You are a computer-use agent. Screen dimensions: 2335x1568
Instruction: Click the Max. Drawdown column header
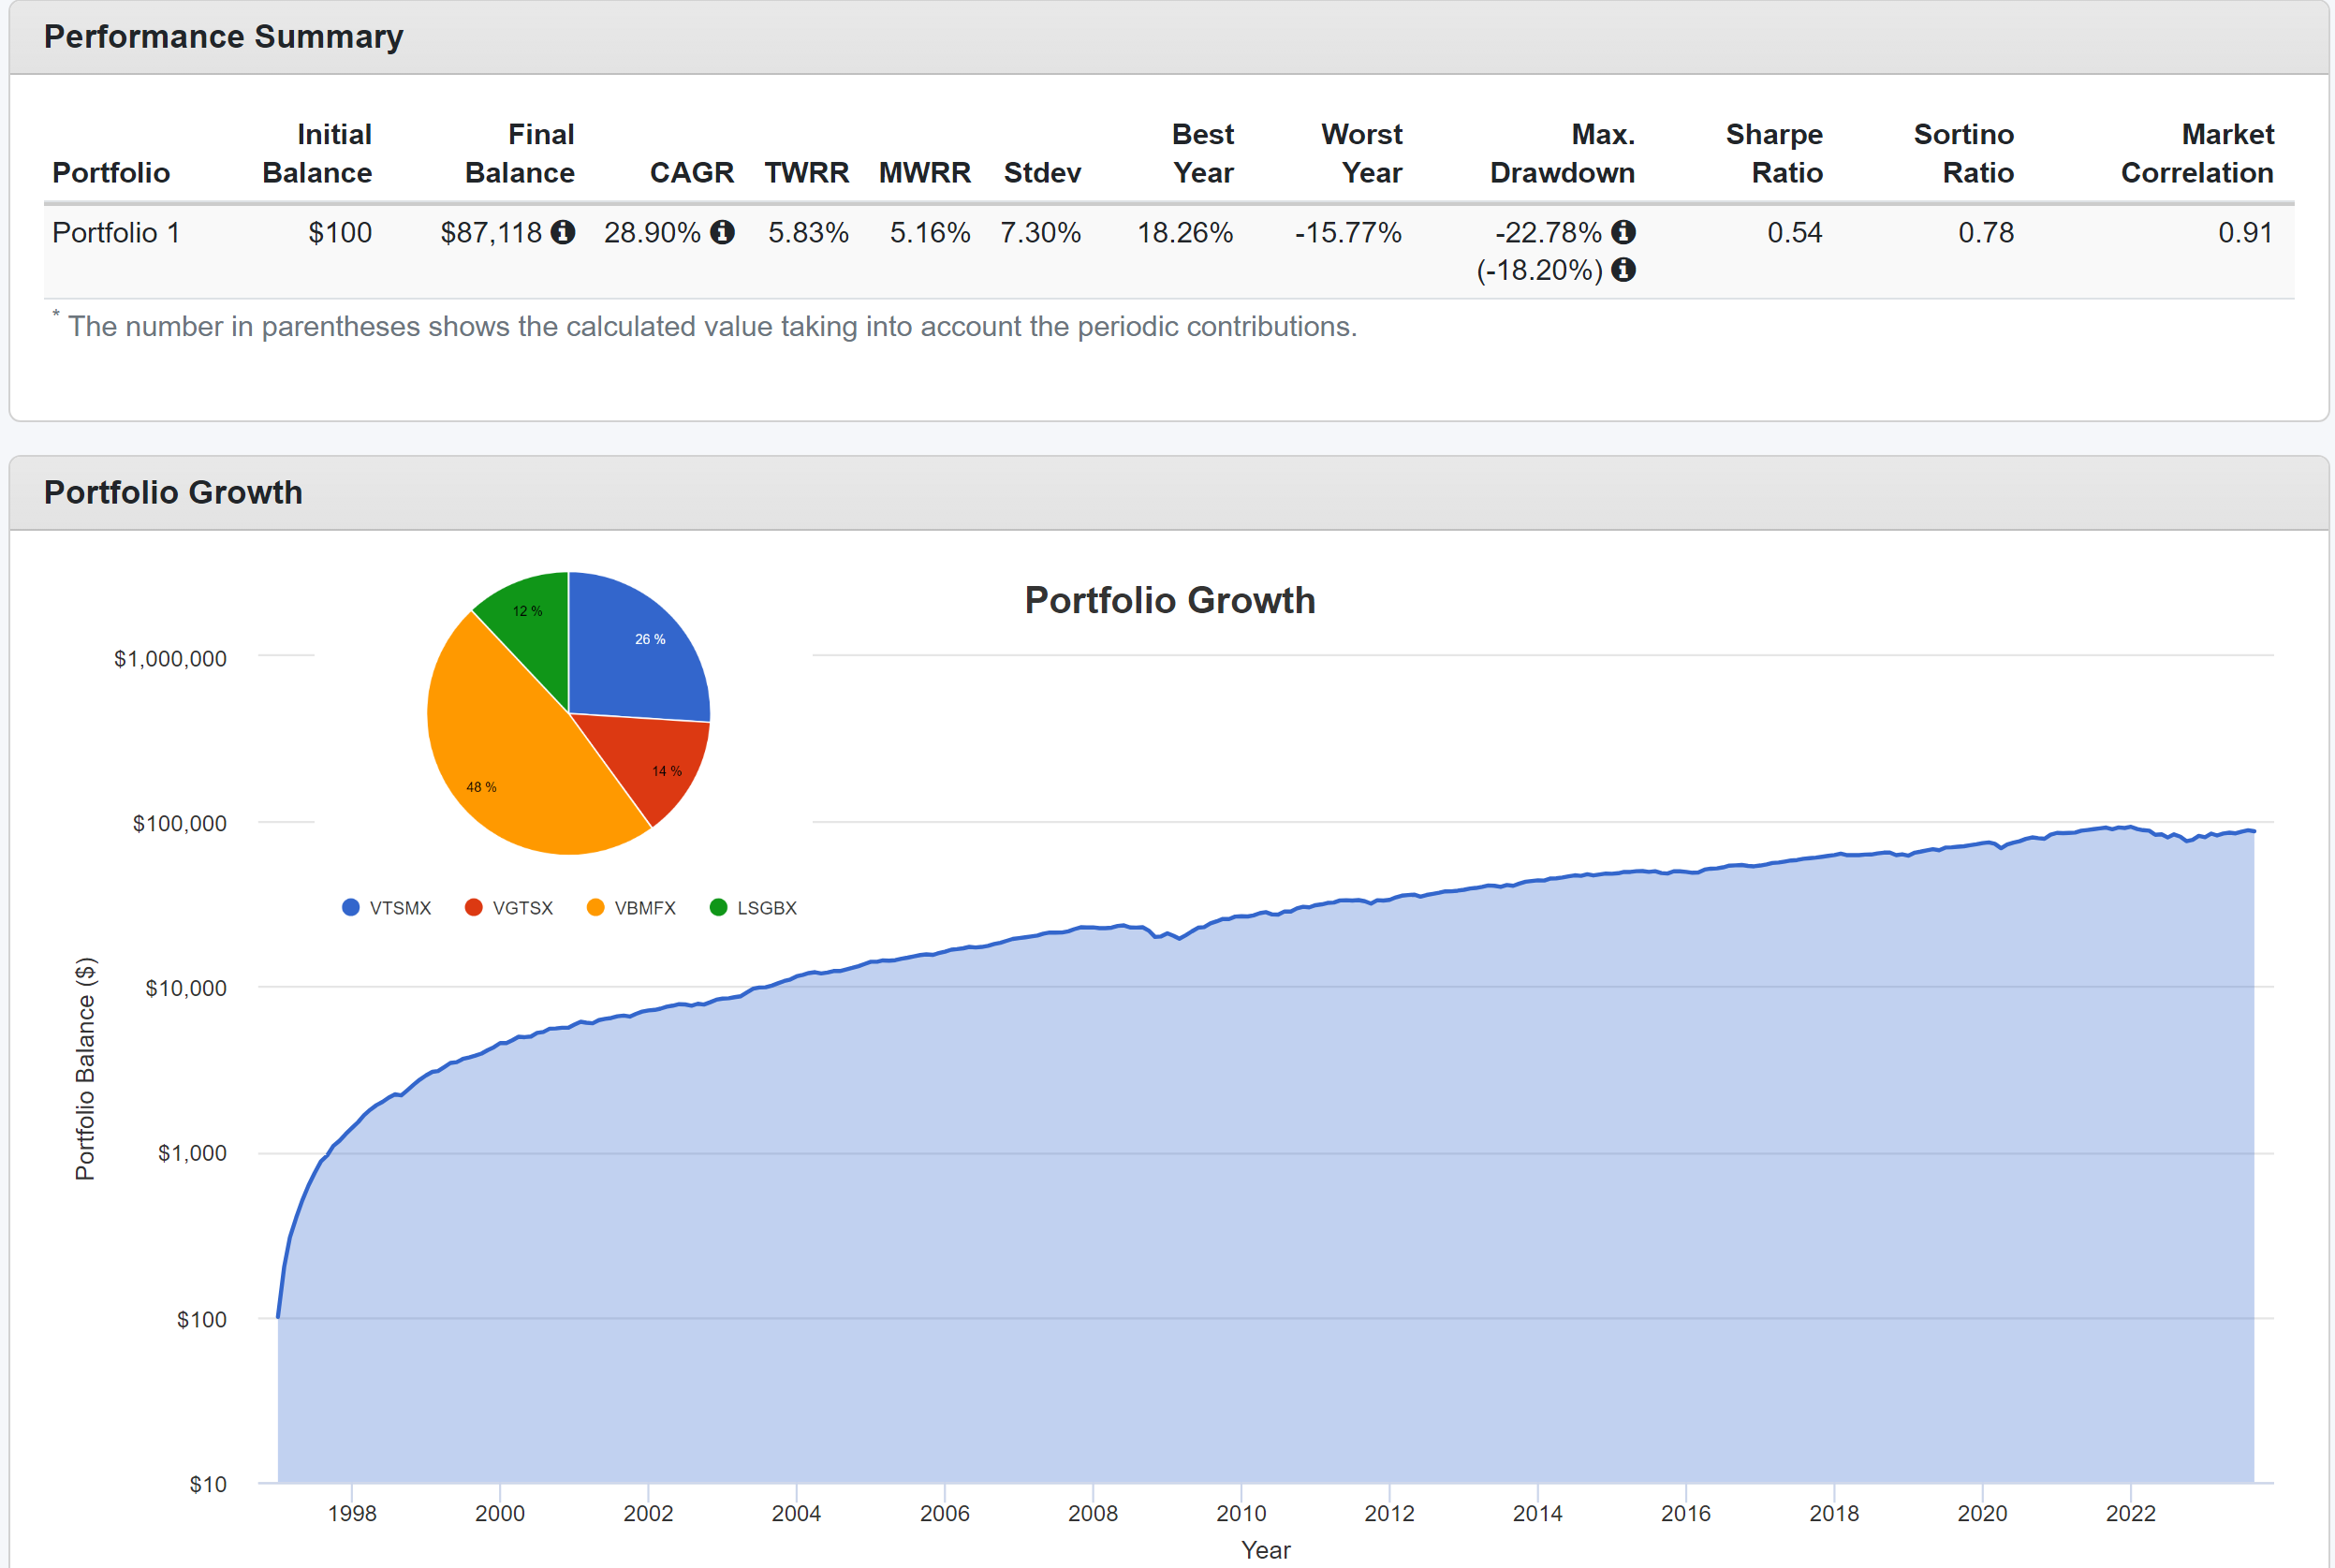click(x=1561, y=153)
